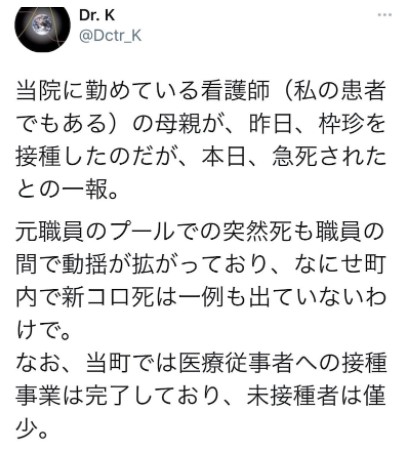The image size is (411, 453).
Task: Open the three-dot more options menu
Action: point(384,15)
